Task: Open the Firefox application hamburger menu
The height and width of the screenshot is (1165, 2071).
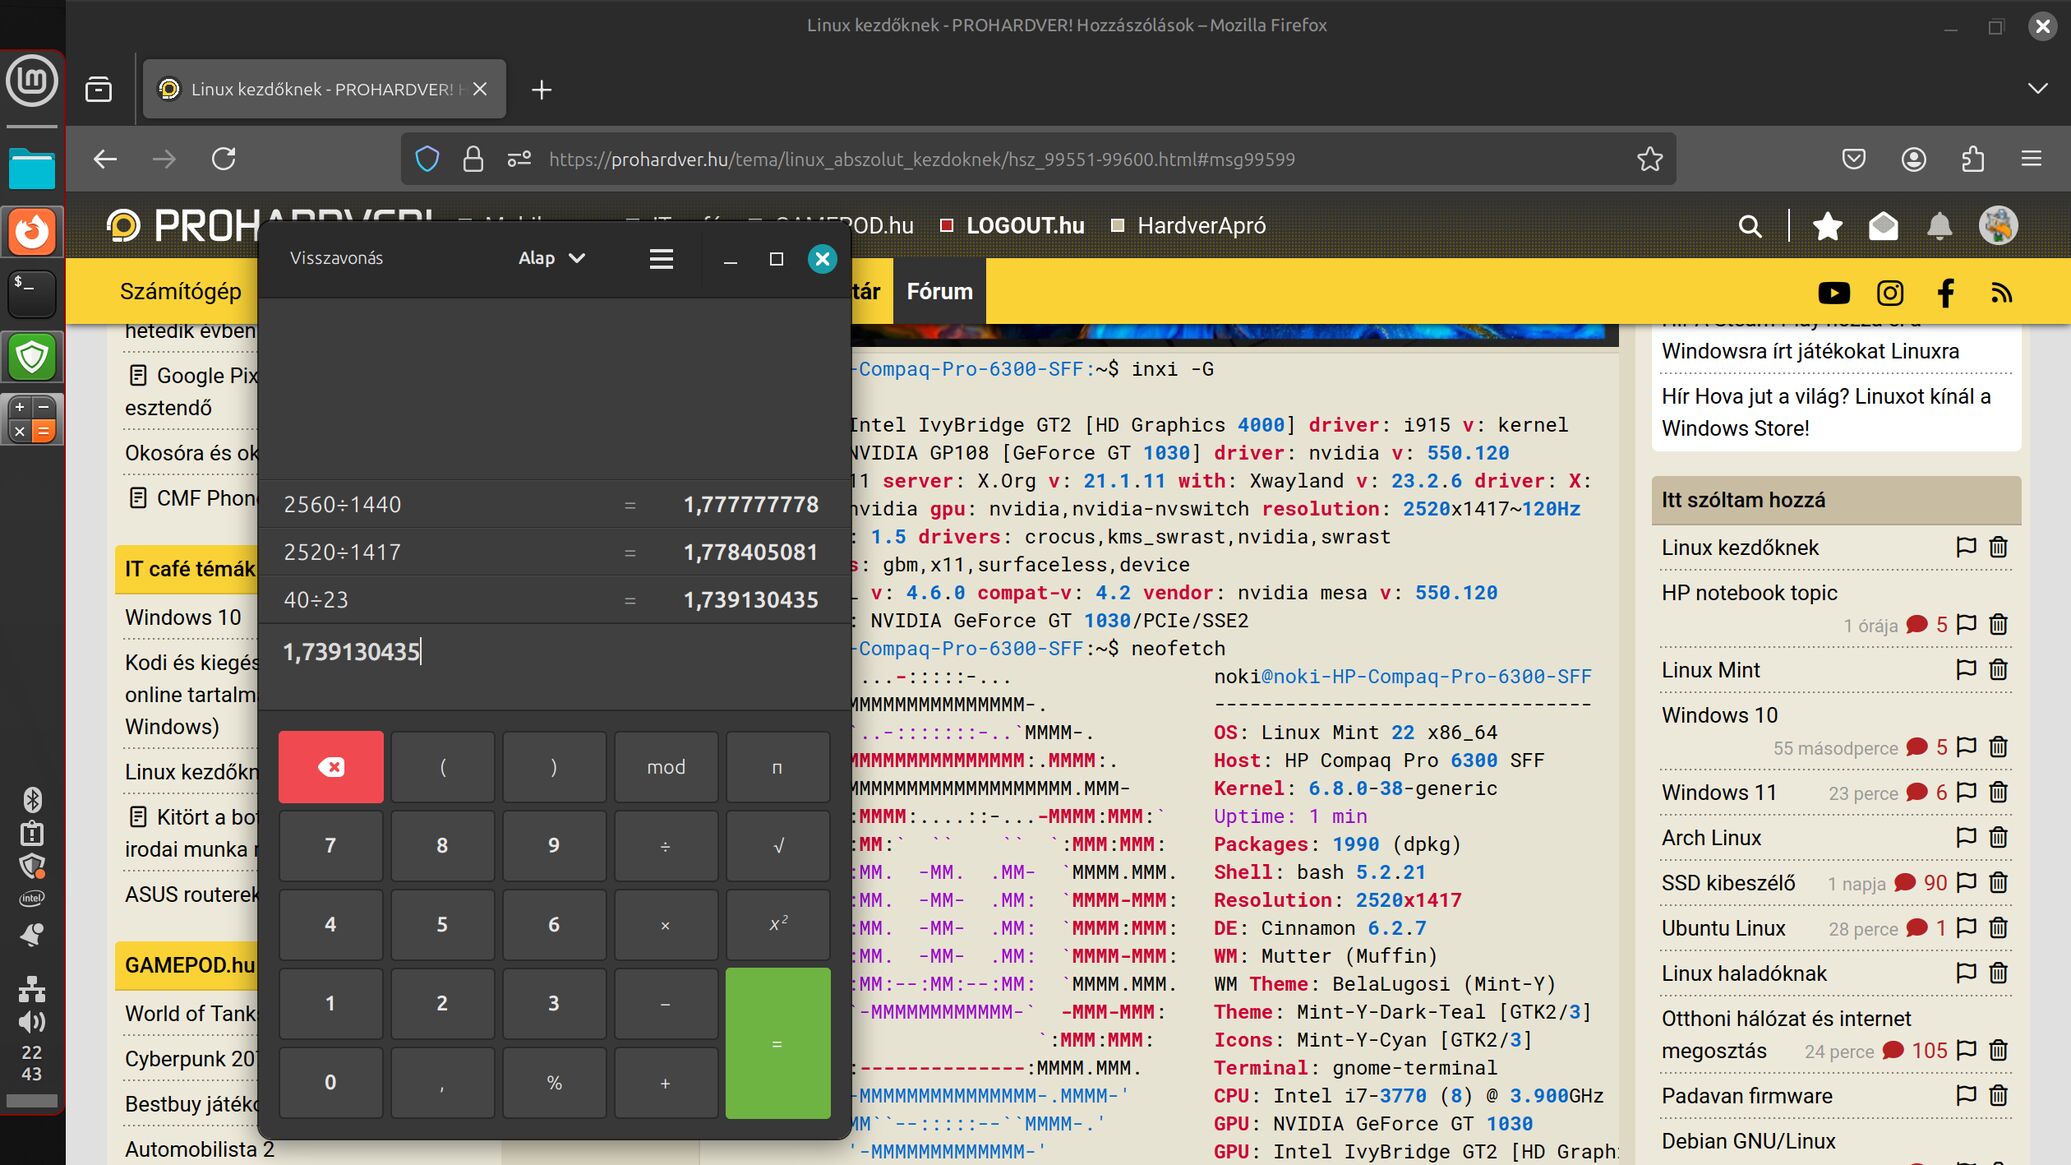Action: click(x=2031, y=159)
